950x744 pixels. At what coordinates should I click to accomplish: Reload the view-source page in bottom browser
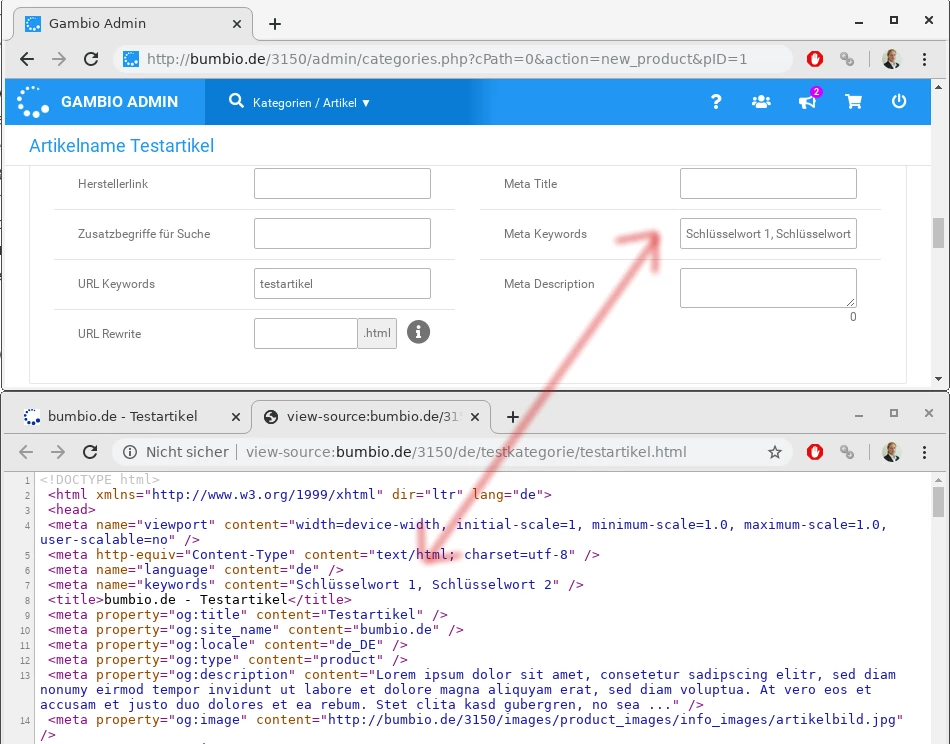[x=90, y=452]
